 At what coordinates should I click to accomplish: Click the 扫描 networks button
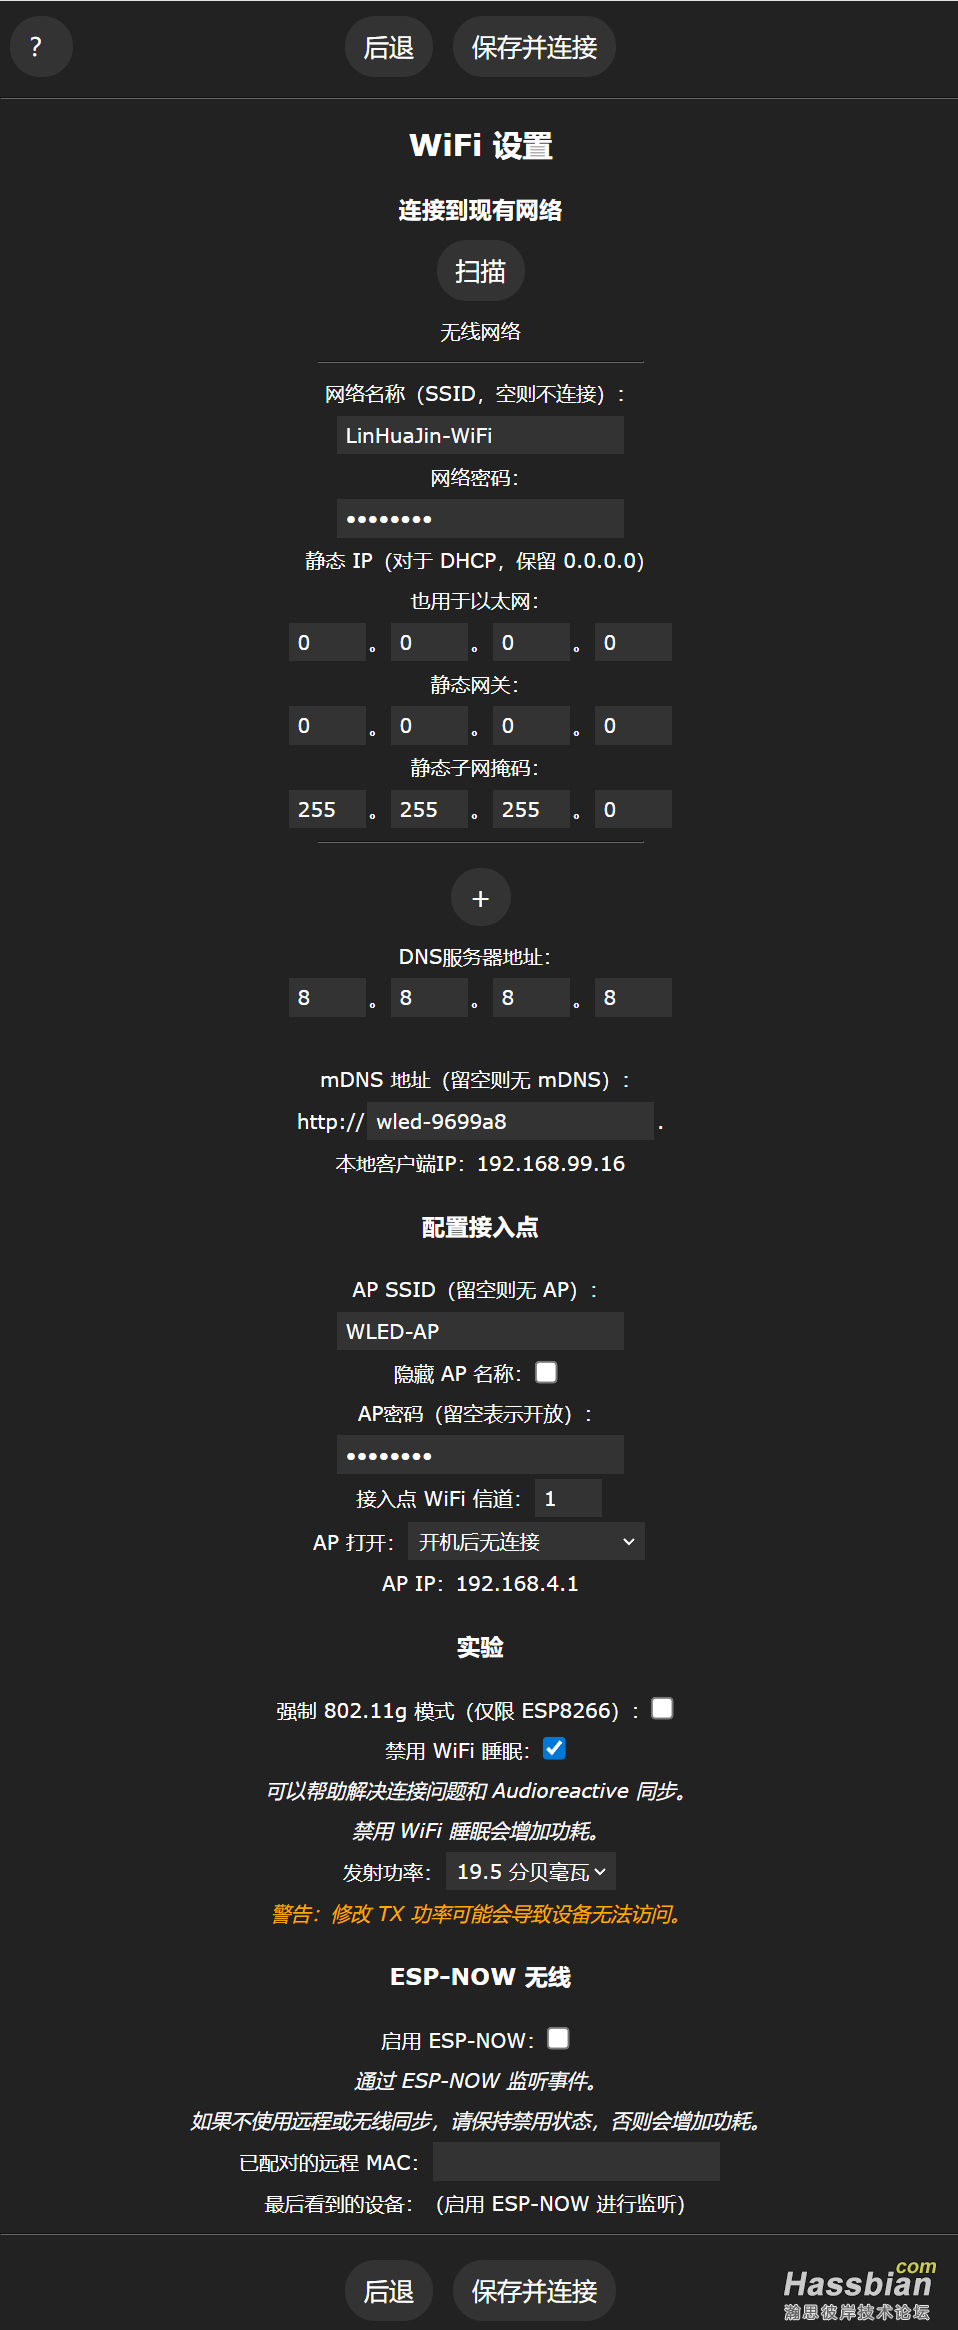pos(480,271)
